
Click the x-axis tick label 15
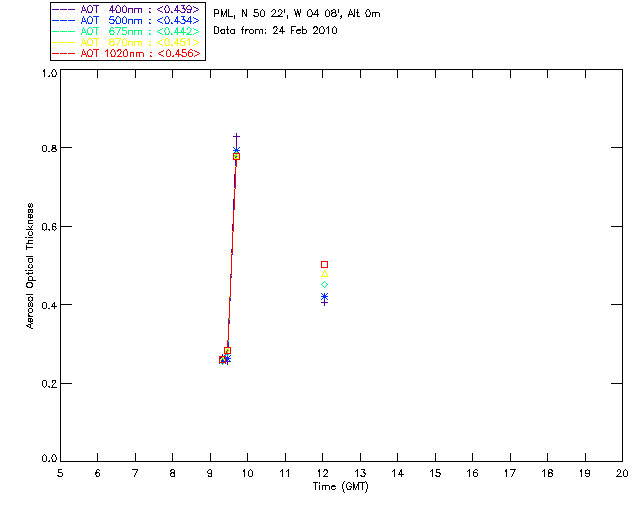[435, 473]
